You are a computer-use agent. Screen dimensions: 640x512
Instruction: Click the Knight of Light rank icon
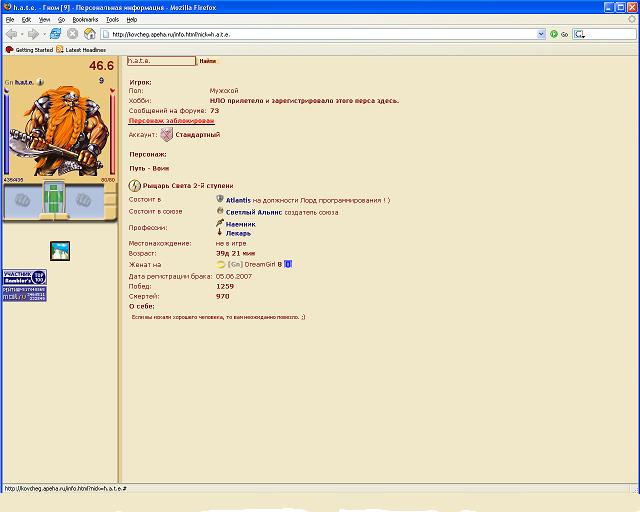[x=134, y=186]
